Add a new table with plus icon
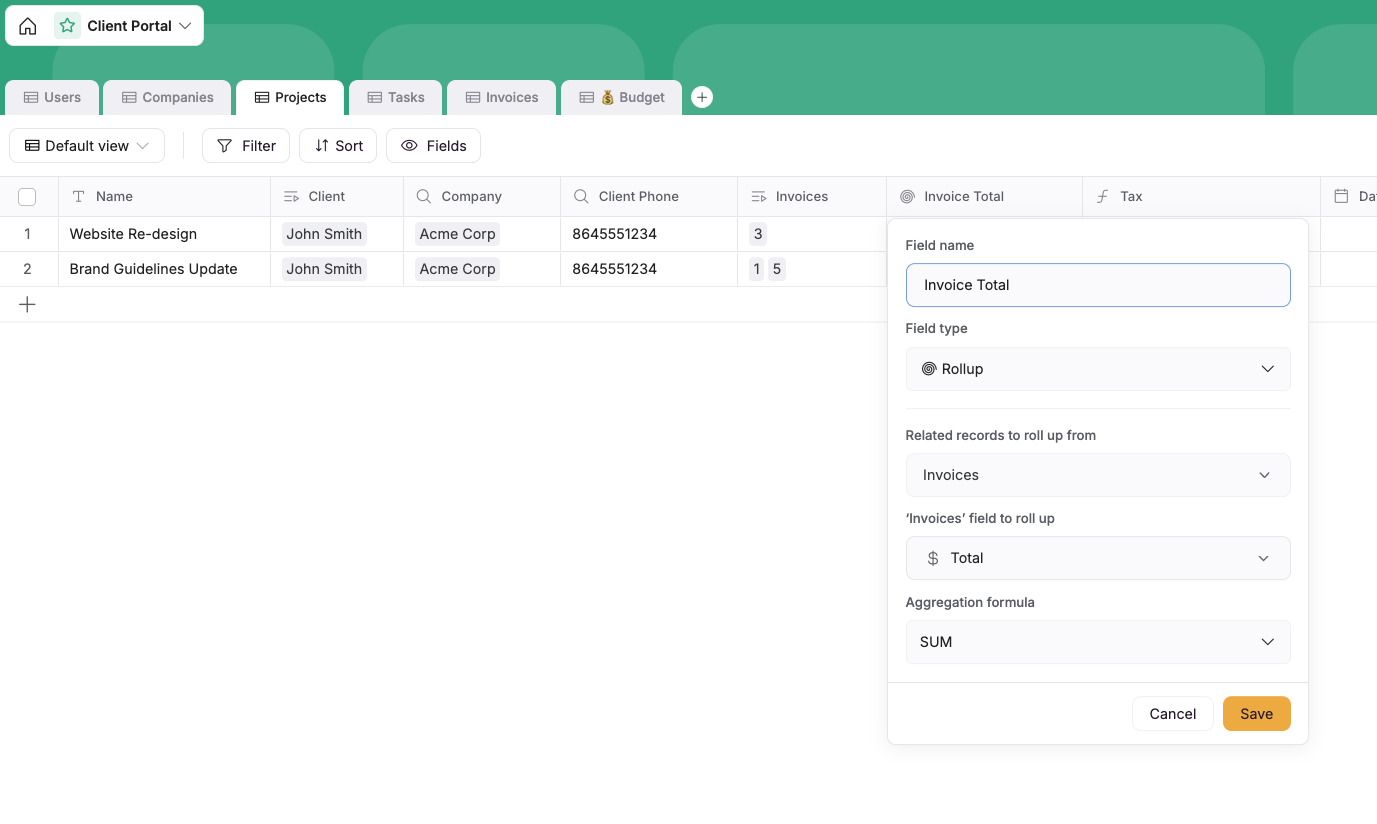The width and height of the screenshot is (1377, 824). 702,97
